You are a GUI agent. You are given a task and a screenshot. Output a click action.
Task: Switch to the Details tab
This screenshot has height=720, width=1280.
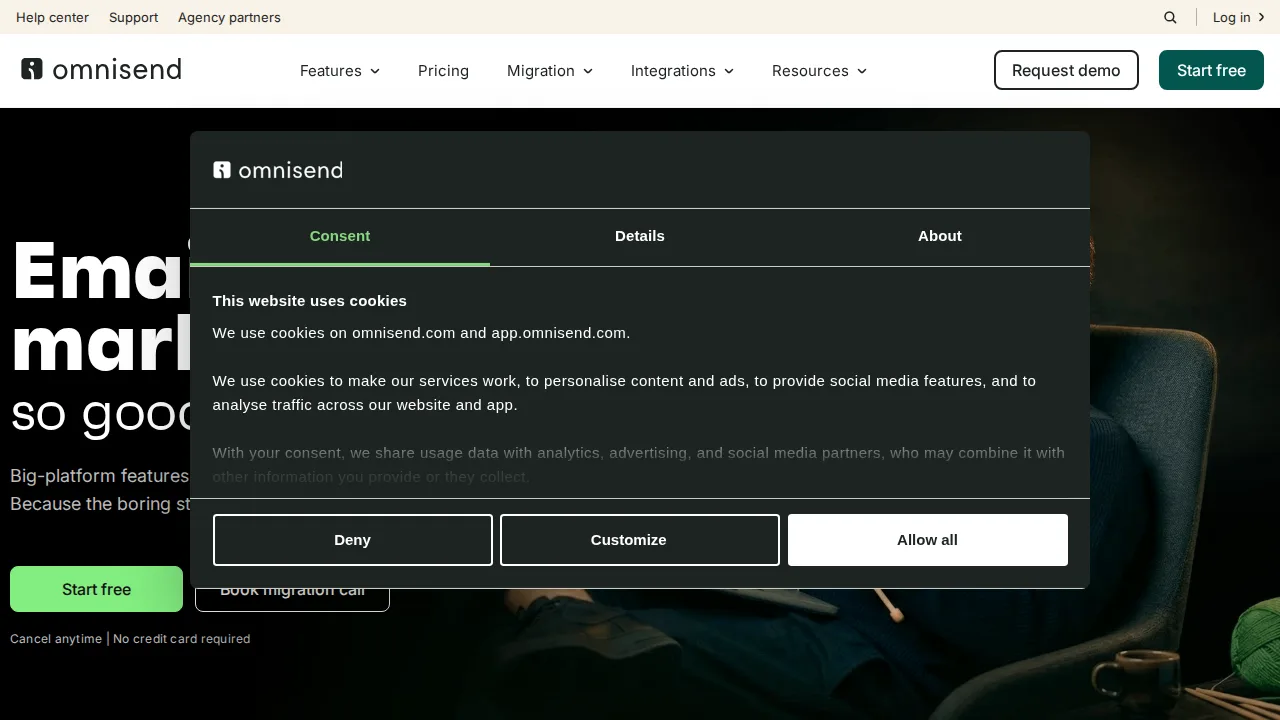tap(640, 236)
